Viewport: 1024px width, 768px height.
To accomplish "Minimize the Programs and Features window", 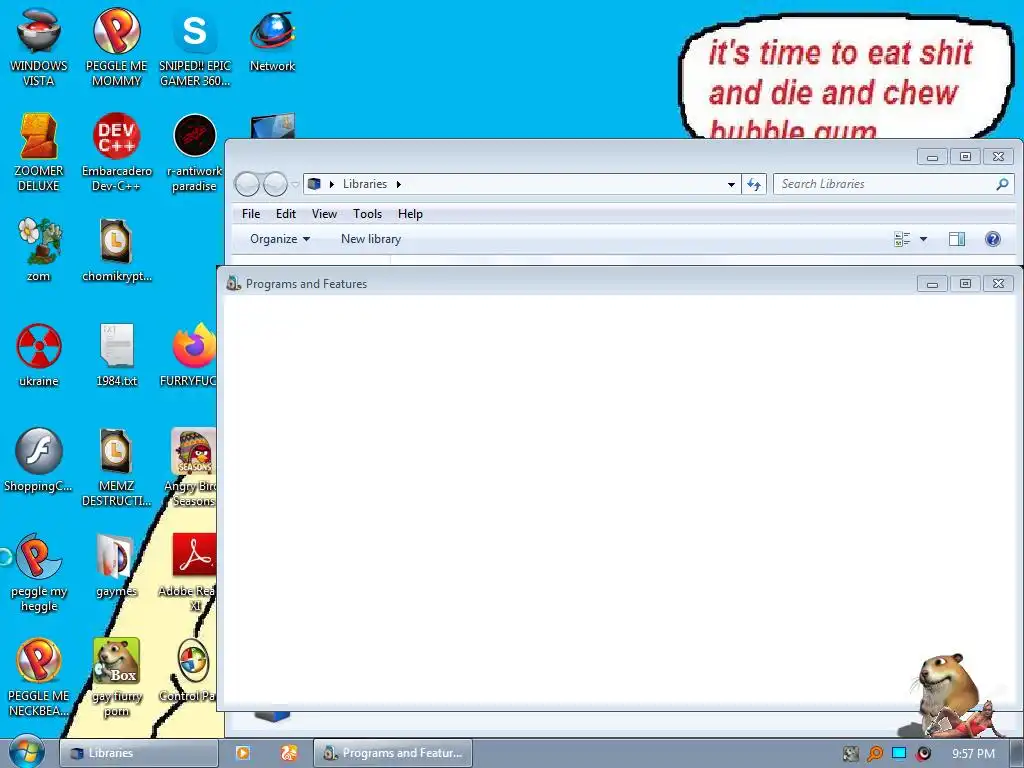I will coord(932,284).
